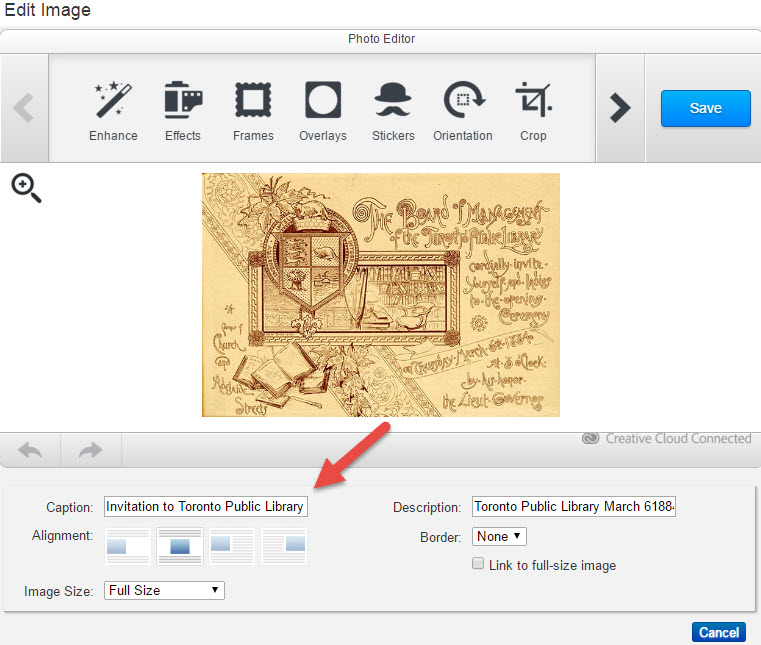Screen dimensions: 761x645
Task: Expand the Image Size dropdown
Action: click(x=164, y=591)
